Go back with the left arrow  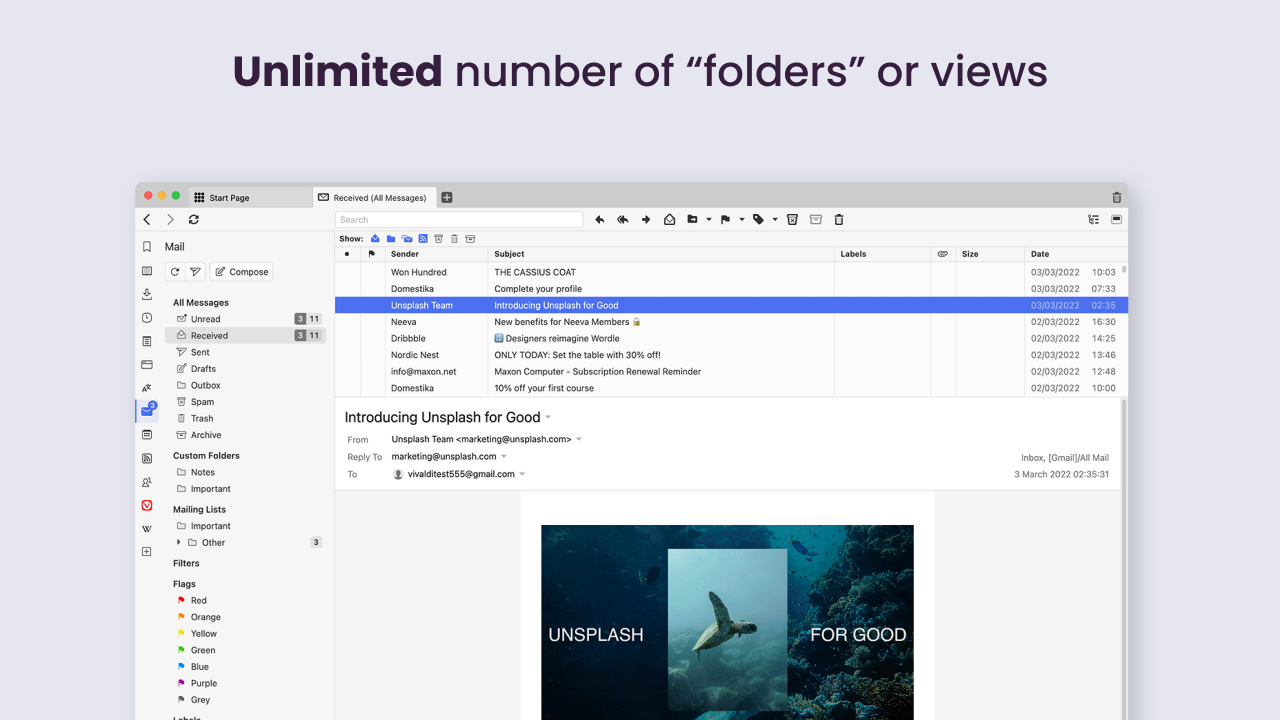tap(147, 219)
